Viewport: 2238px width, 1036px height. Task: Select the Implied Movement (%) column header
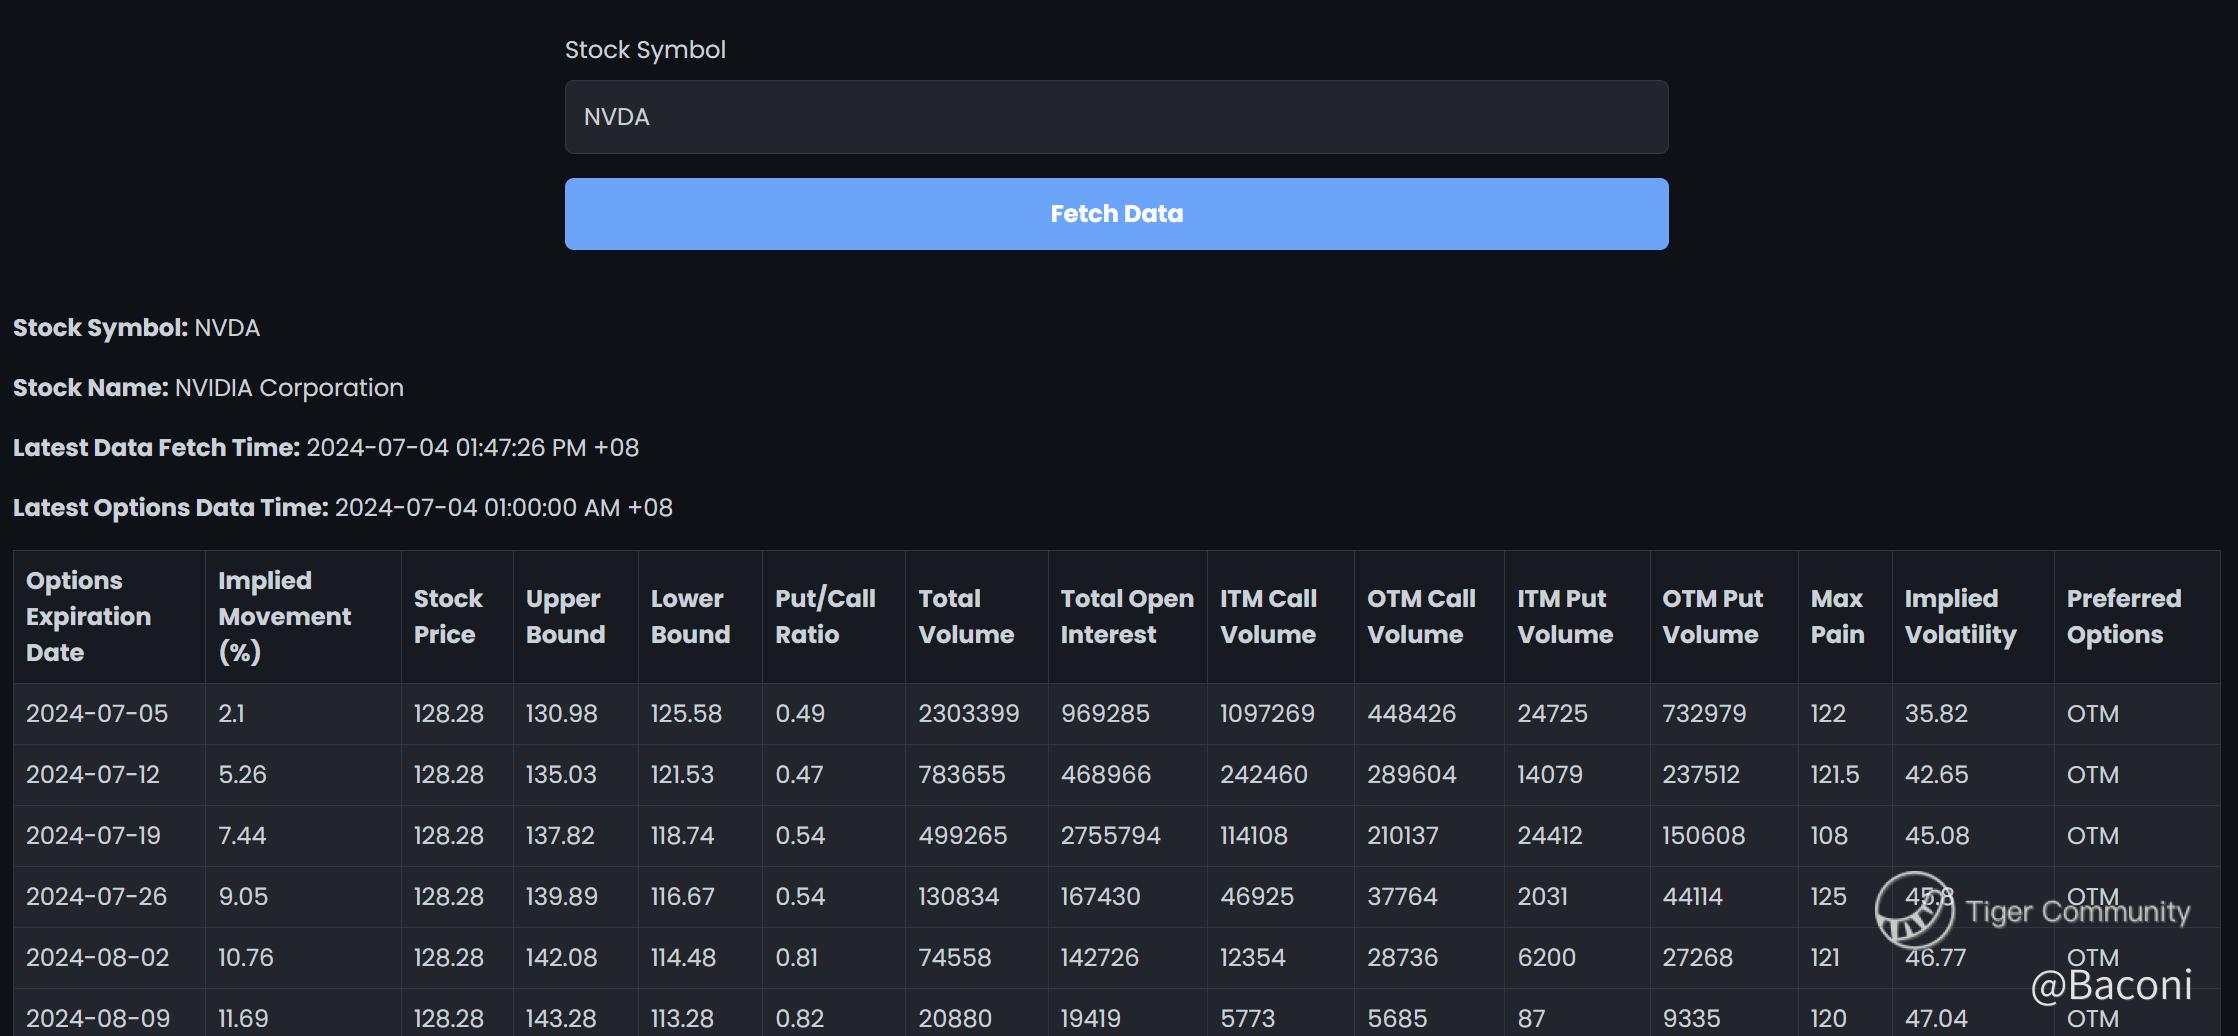click(x=284, y=616)
